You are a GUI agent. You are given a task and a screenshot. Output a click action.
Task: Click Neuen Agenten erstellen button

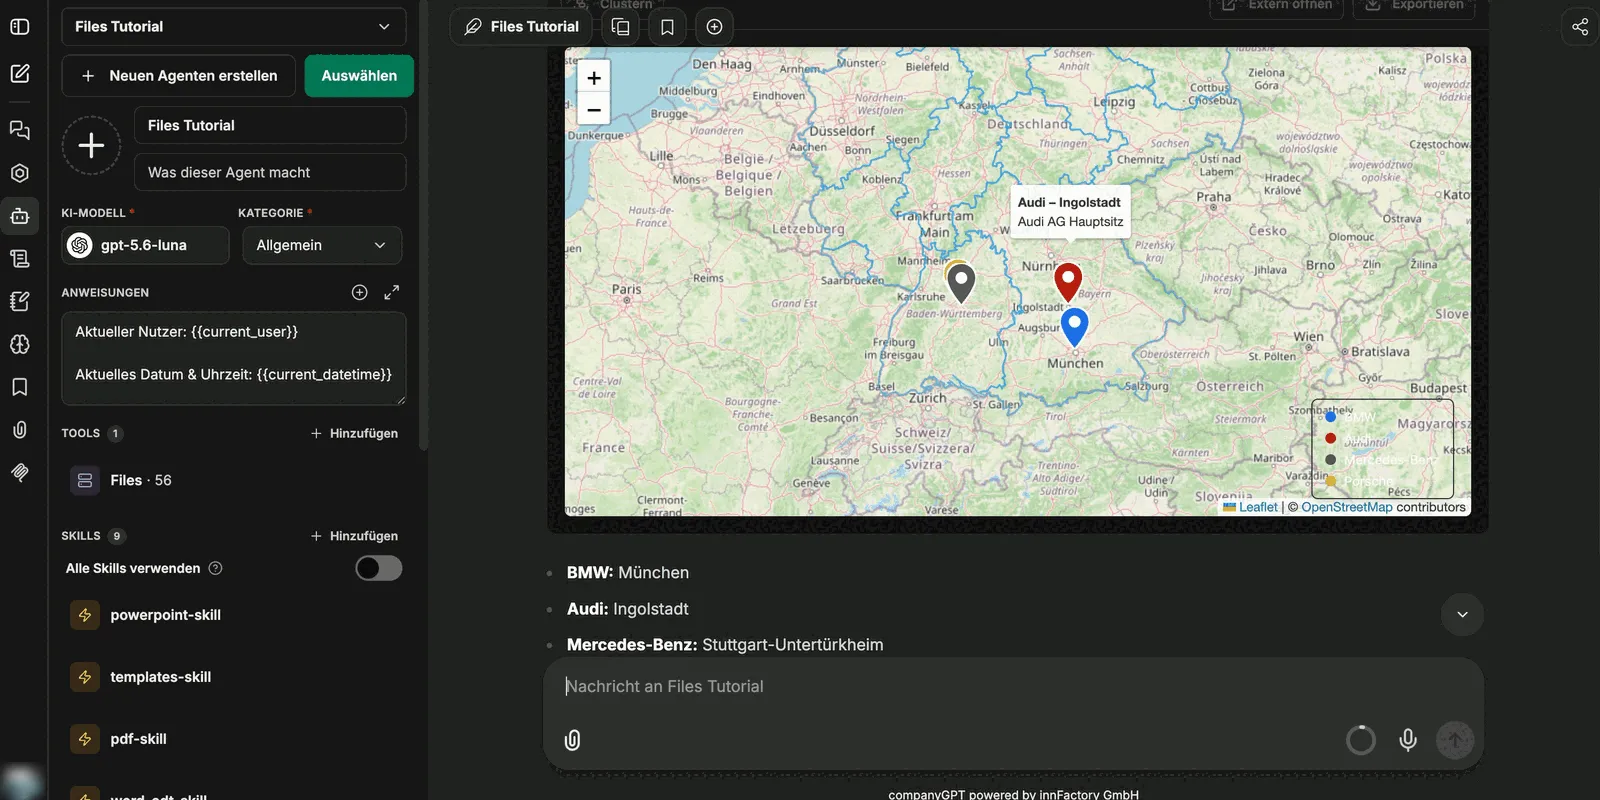[x=178, y=76]
